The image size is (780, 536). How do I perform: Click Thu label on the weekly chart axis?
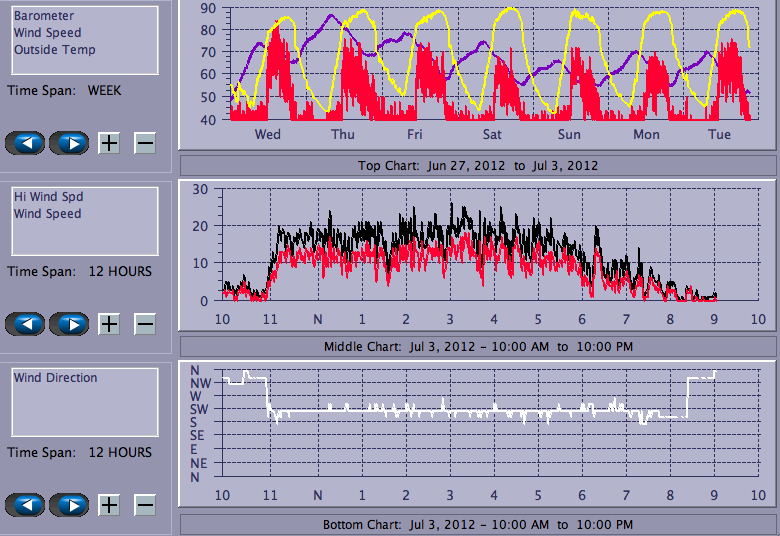(x=342, y=134)
